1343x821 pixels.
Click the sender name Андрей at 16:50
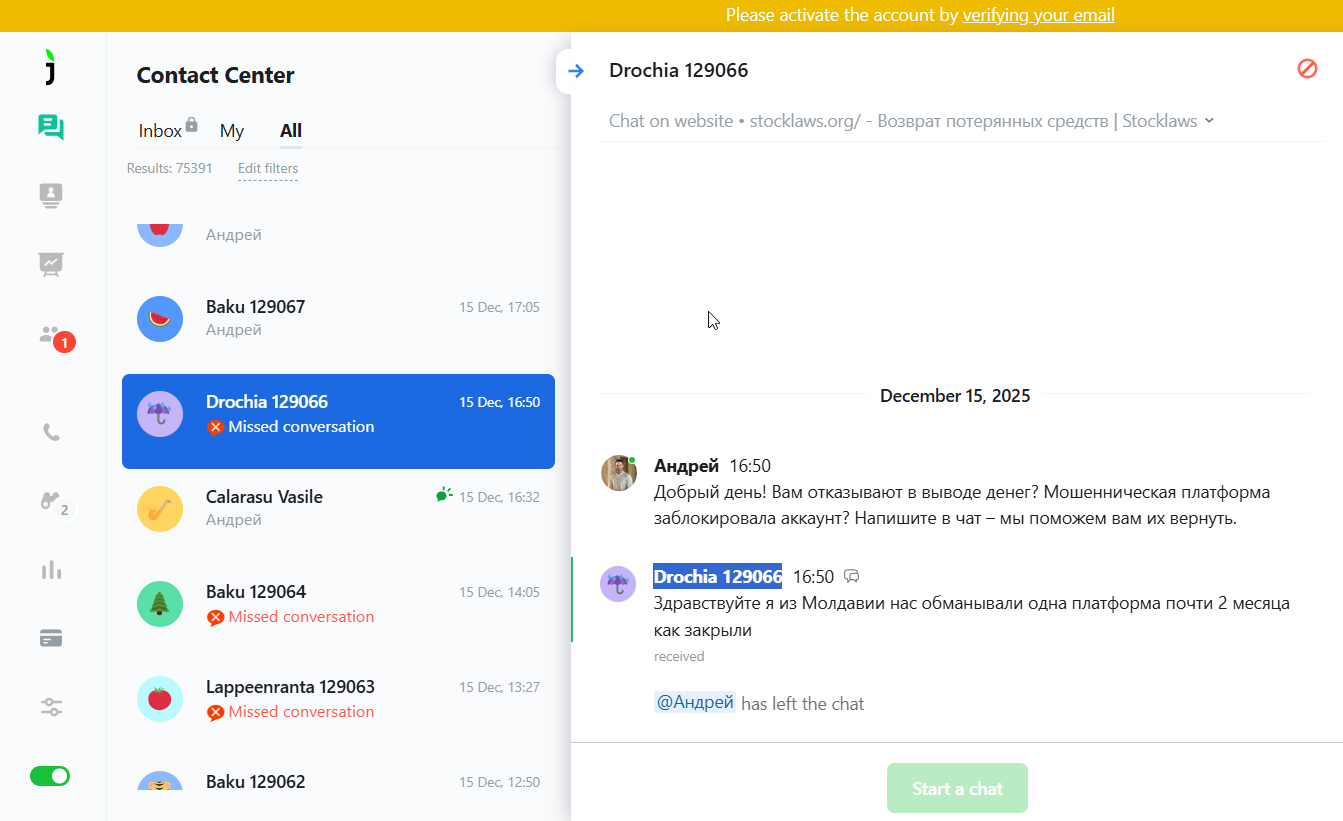pos(686,466)
